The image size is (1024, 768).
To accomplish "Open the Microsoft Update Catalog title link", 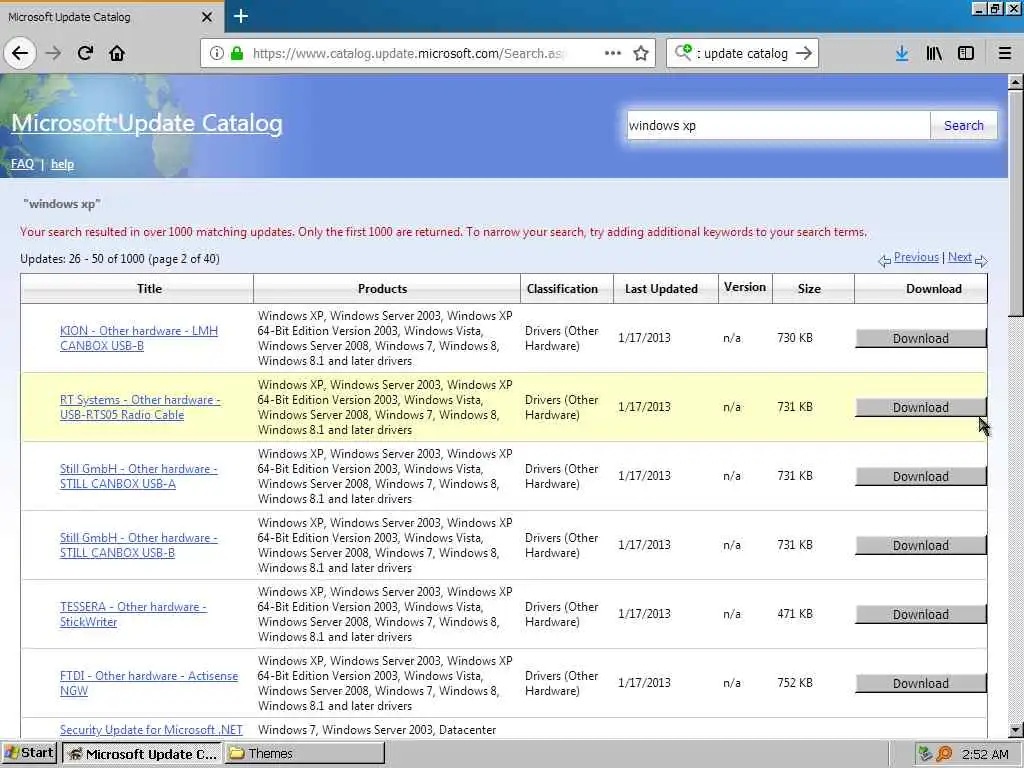I will click(147, 123).
